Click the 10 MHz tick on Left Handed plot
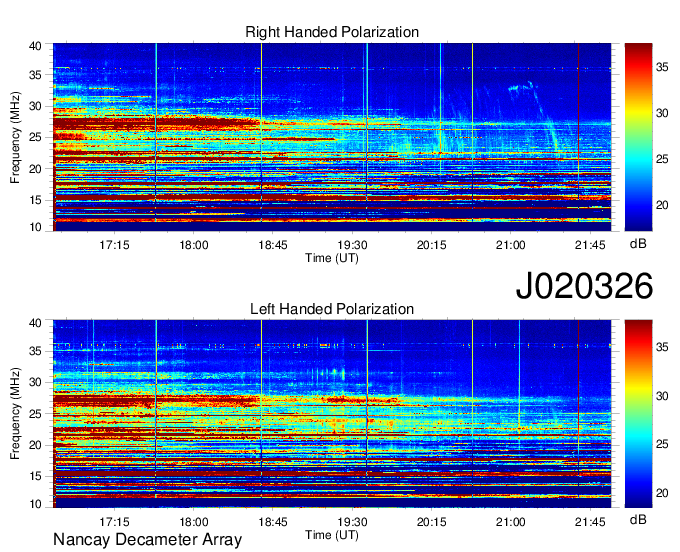Screen dimensions: 680x552 (35, 504)
